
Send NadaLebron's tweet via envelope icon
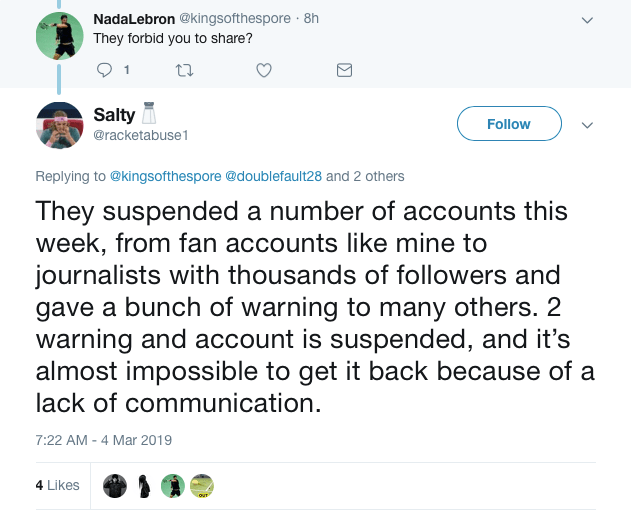tap(343, 70)
